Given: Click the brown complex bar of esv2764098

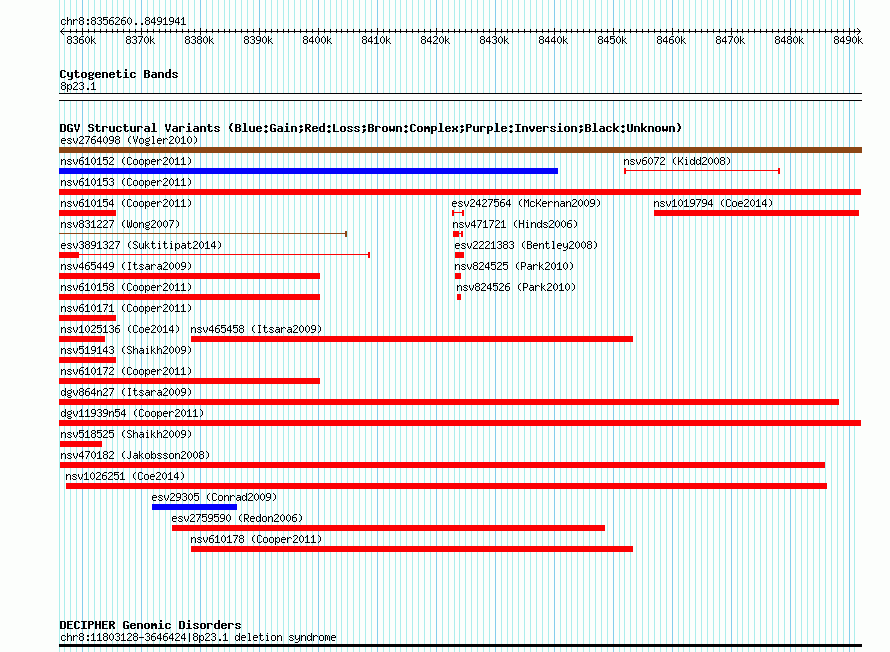Looking at the screenshot, I should point(460,150).
